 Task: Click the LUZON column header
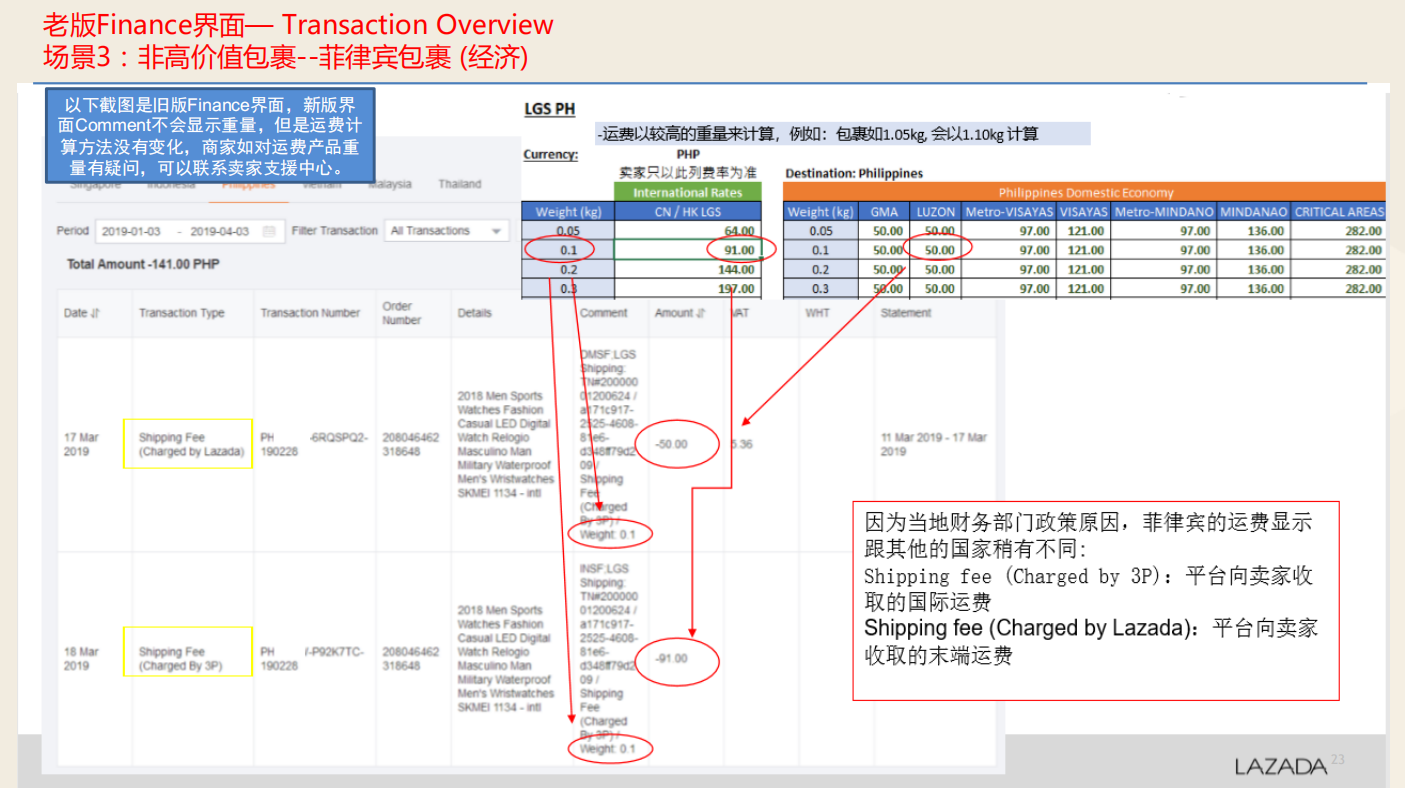click(936, 211)
